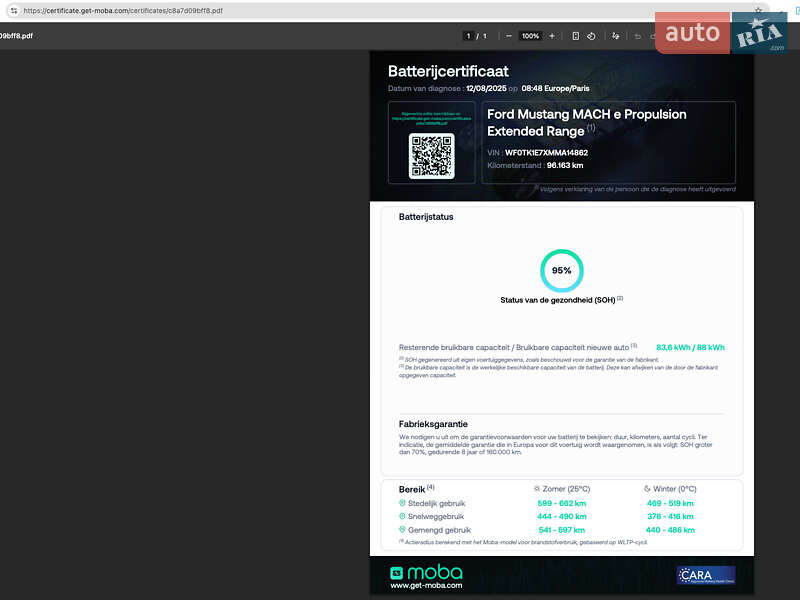The width and height of the screenshot is (800, 600).
Task: Click the CARA badge in footer
Action: point(706,575)
